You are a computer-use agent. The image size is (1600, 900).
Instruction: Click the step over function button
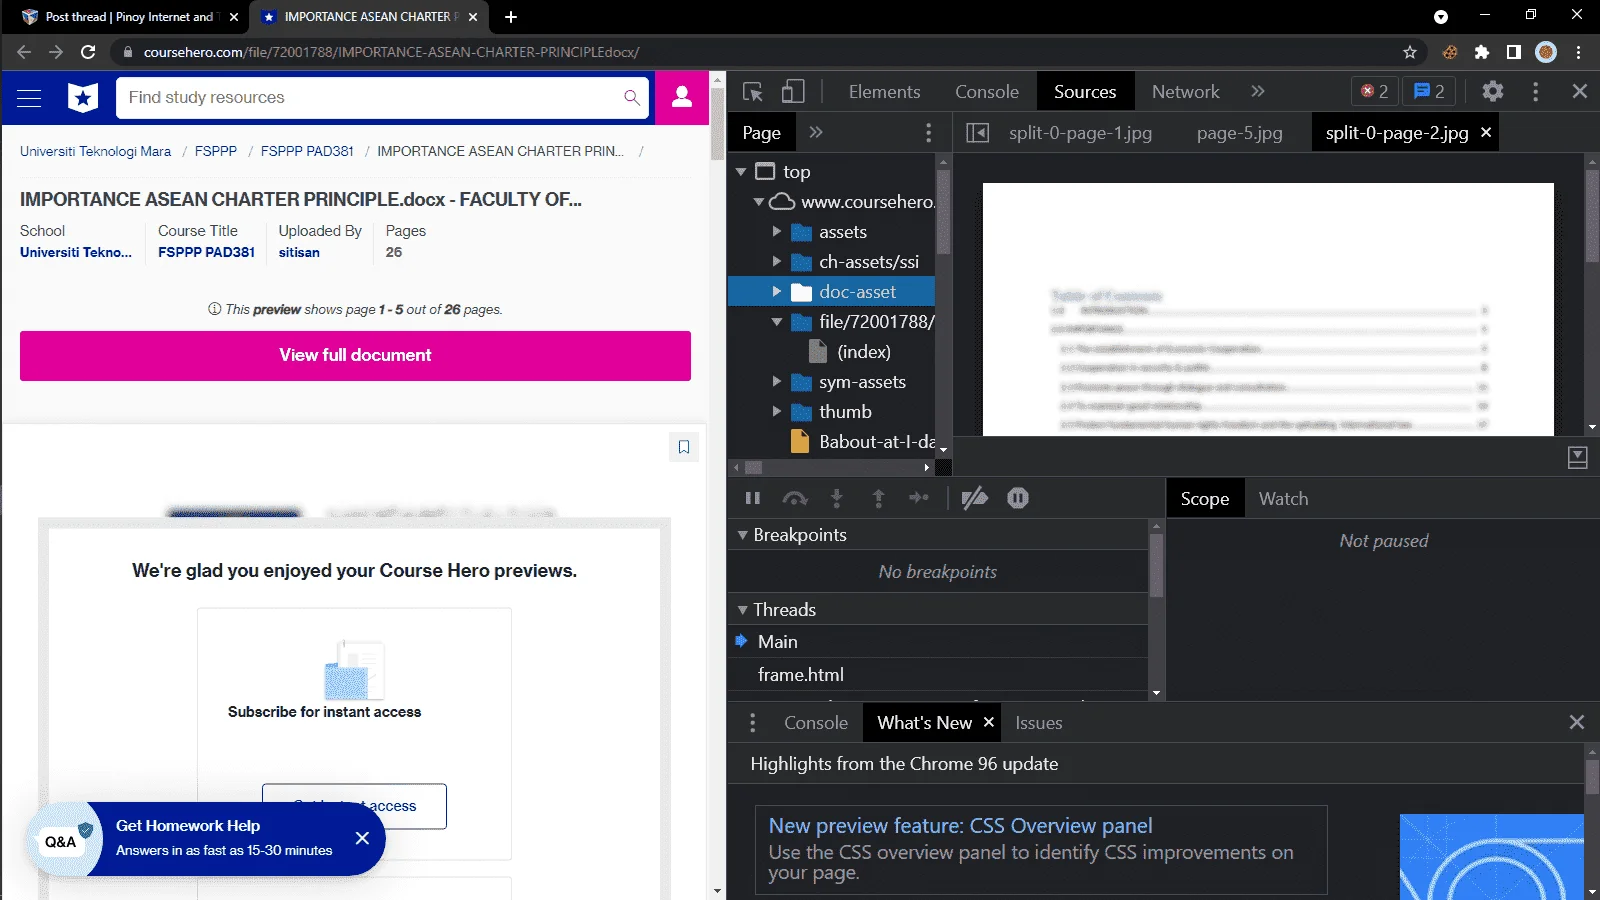tap(795, 498)
